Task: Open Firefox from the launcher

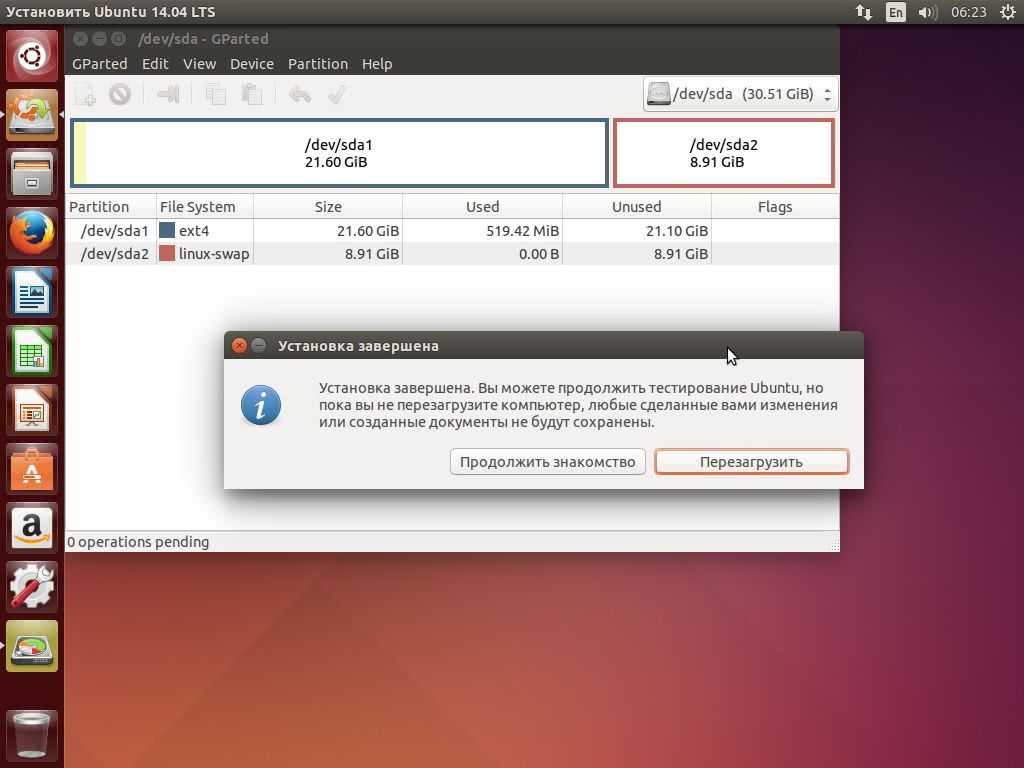Action: click(x=32, y=234)
